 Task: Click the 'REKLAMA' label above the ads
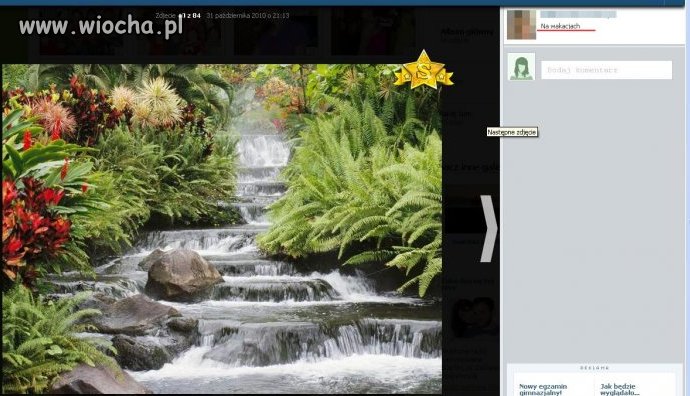594,367
